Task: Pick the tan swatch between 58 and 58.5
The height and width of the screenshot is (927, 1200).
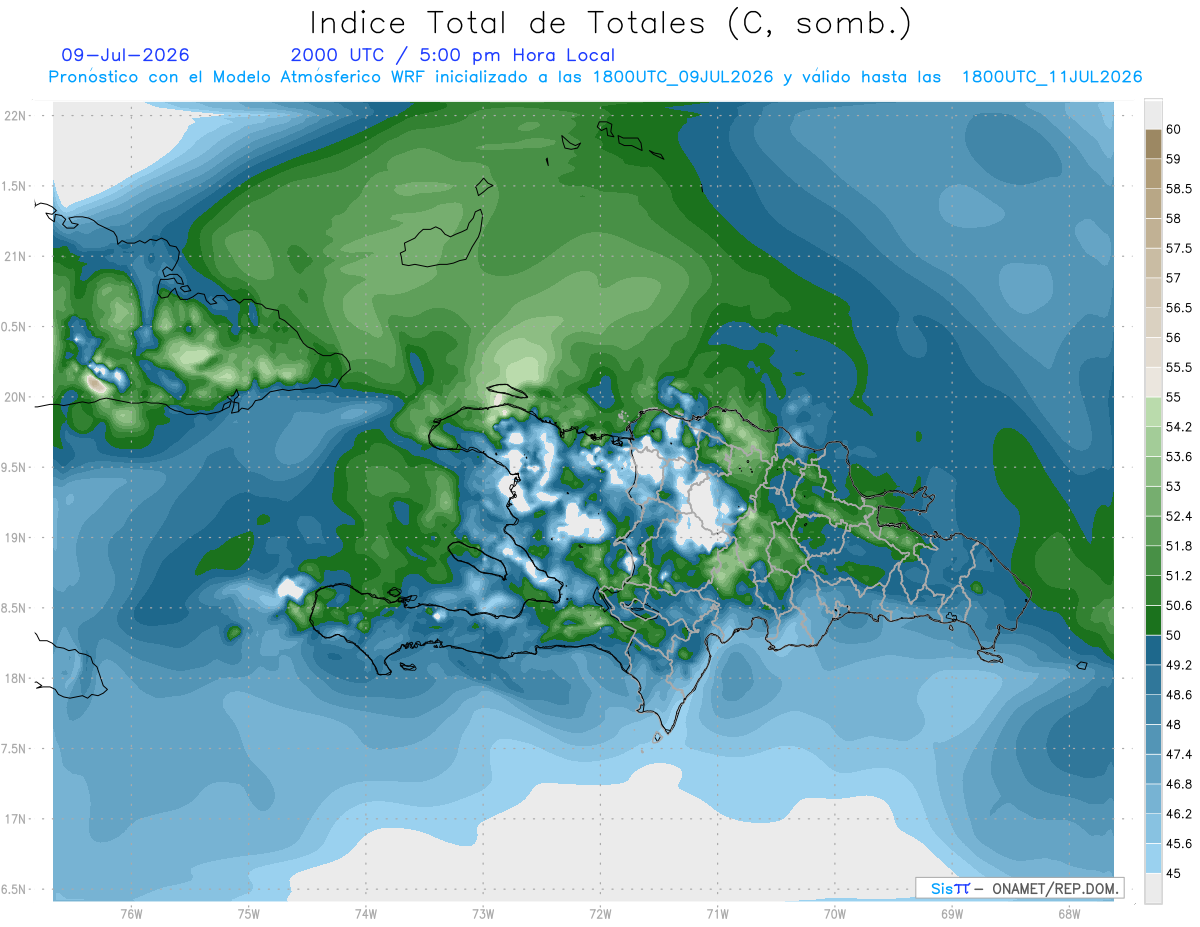Action: tap(1153, 204)
